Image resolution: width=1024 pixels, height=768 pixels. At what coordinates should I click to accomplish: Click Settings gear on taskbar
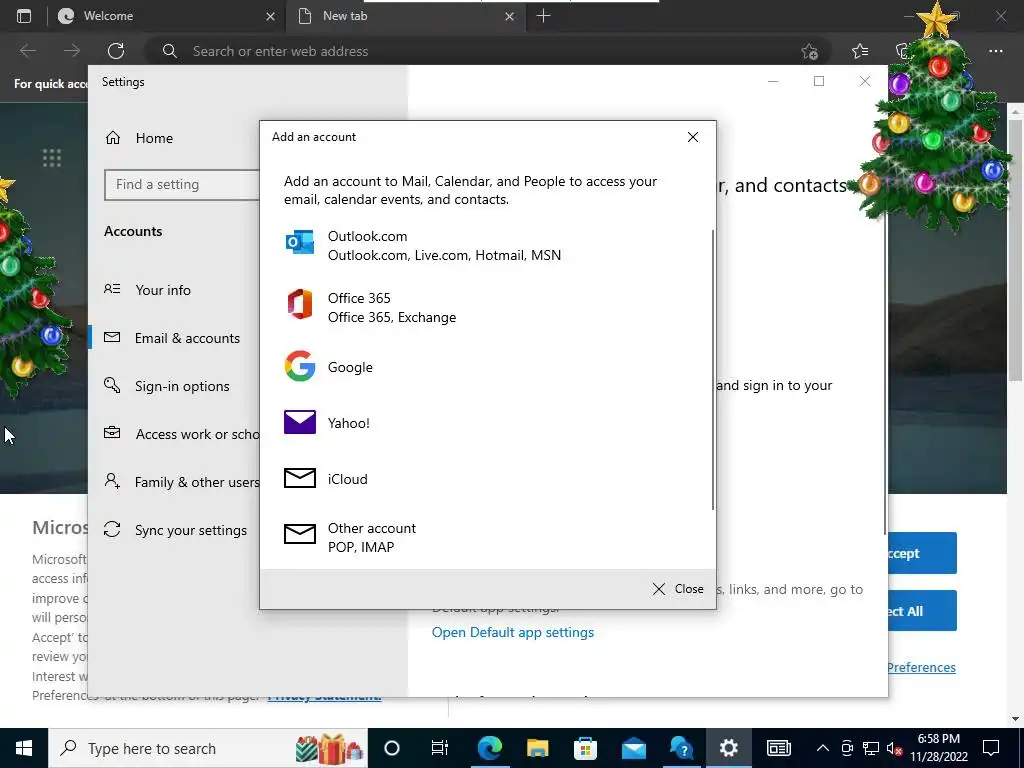tap(729, 748)
